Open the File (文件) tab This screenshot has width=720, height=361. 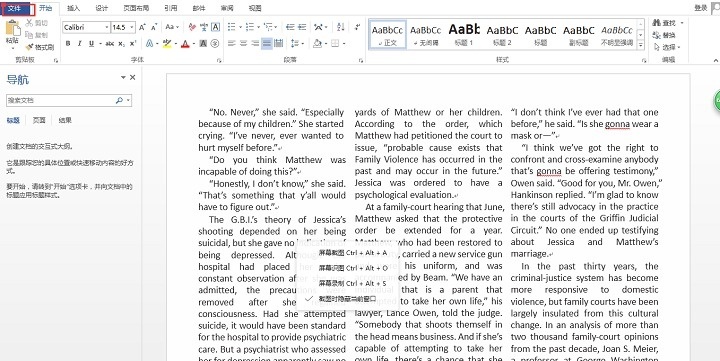[15, 9]
